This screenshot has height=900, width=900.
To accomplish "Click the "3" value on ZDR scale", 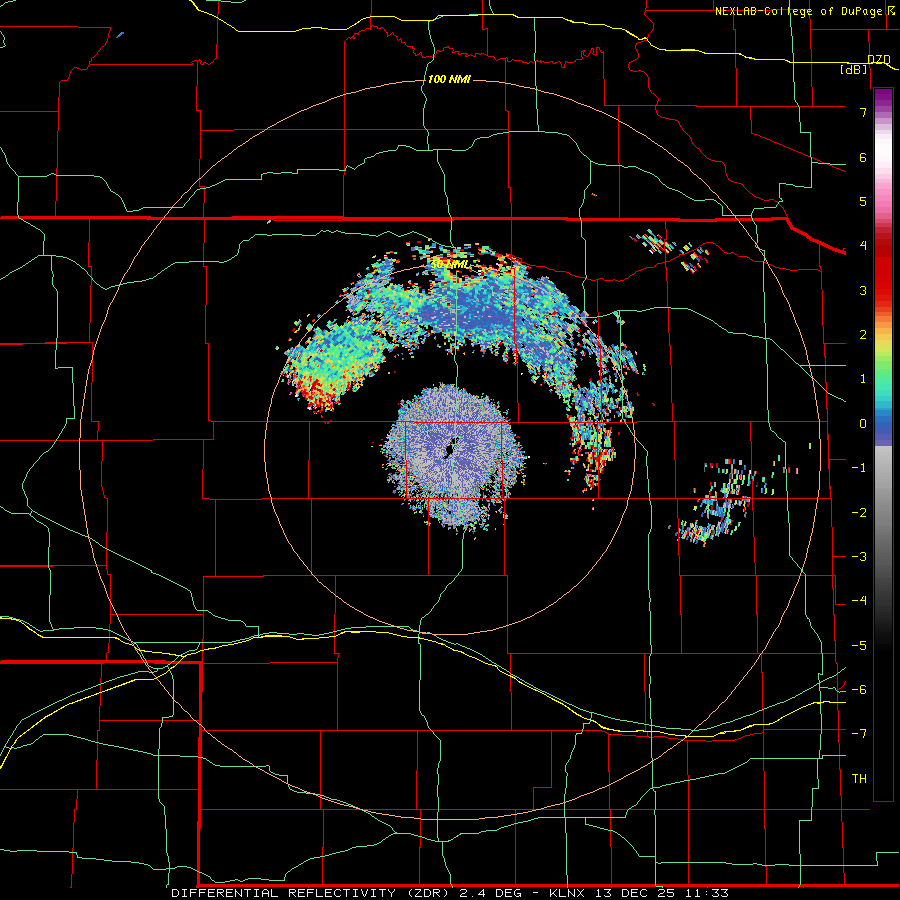I will tap(863, 290).
